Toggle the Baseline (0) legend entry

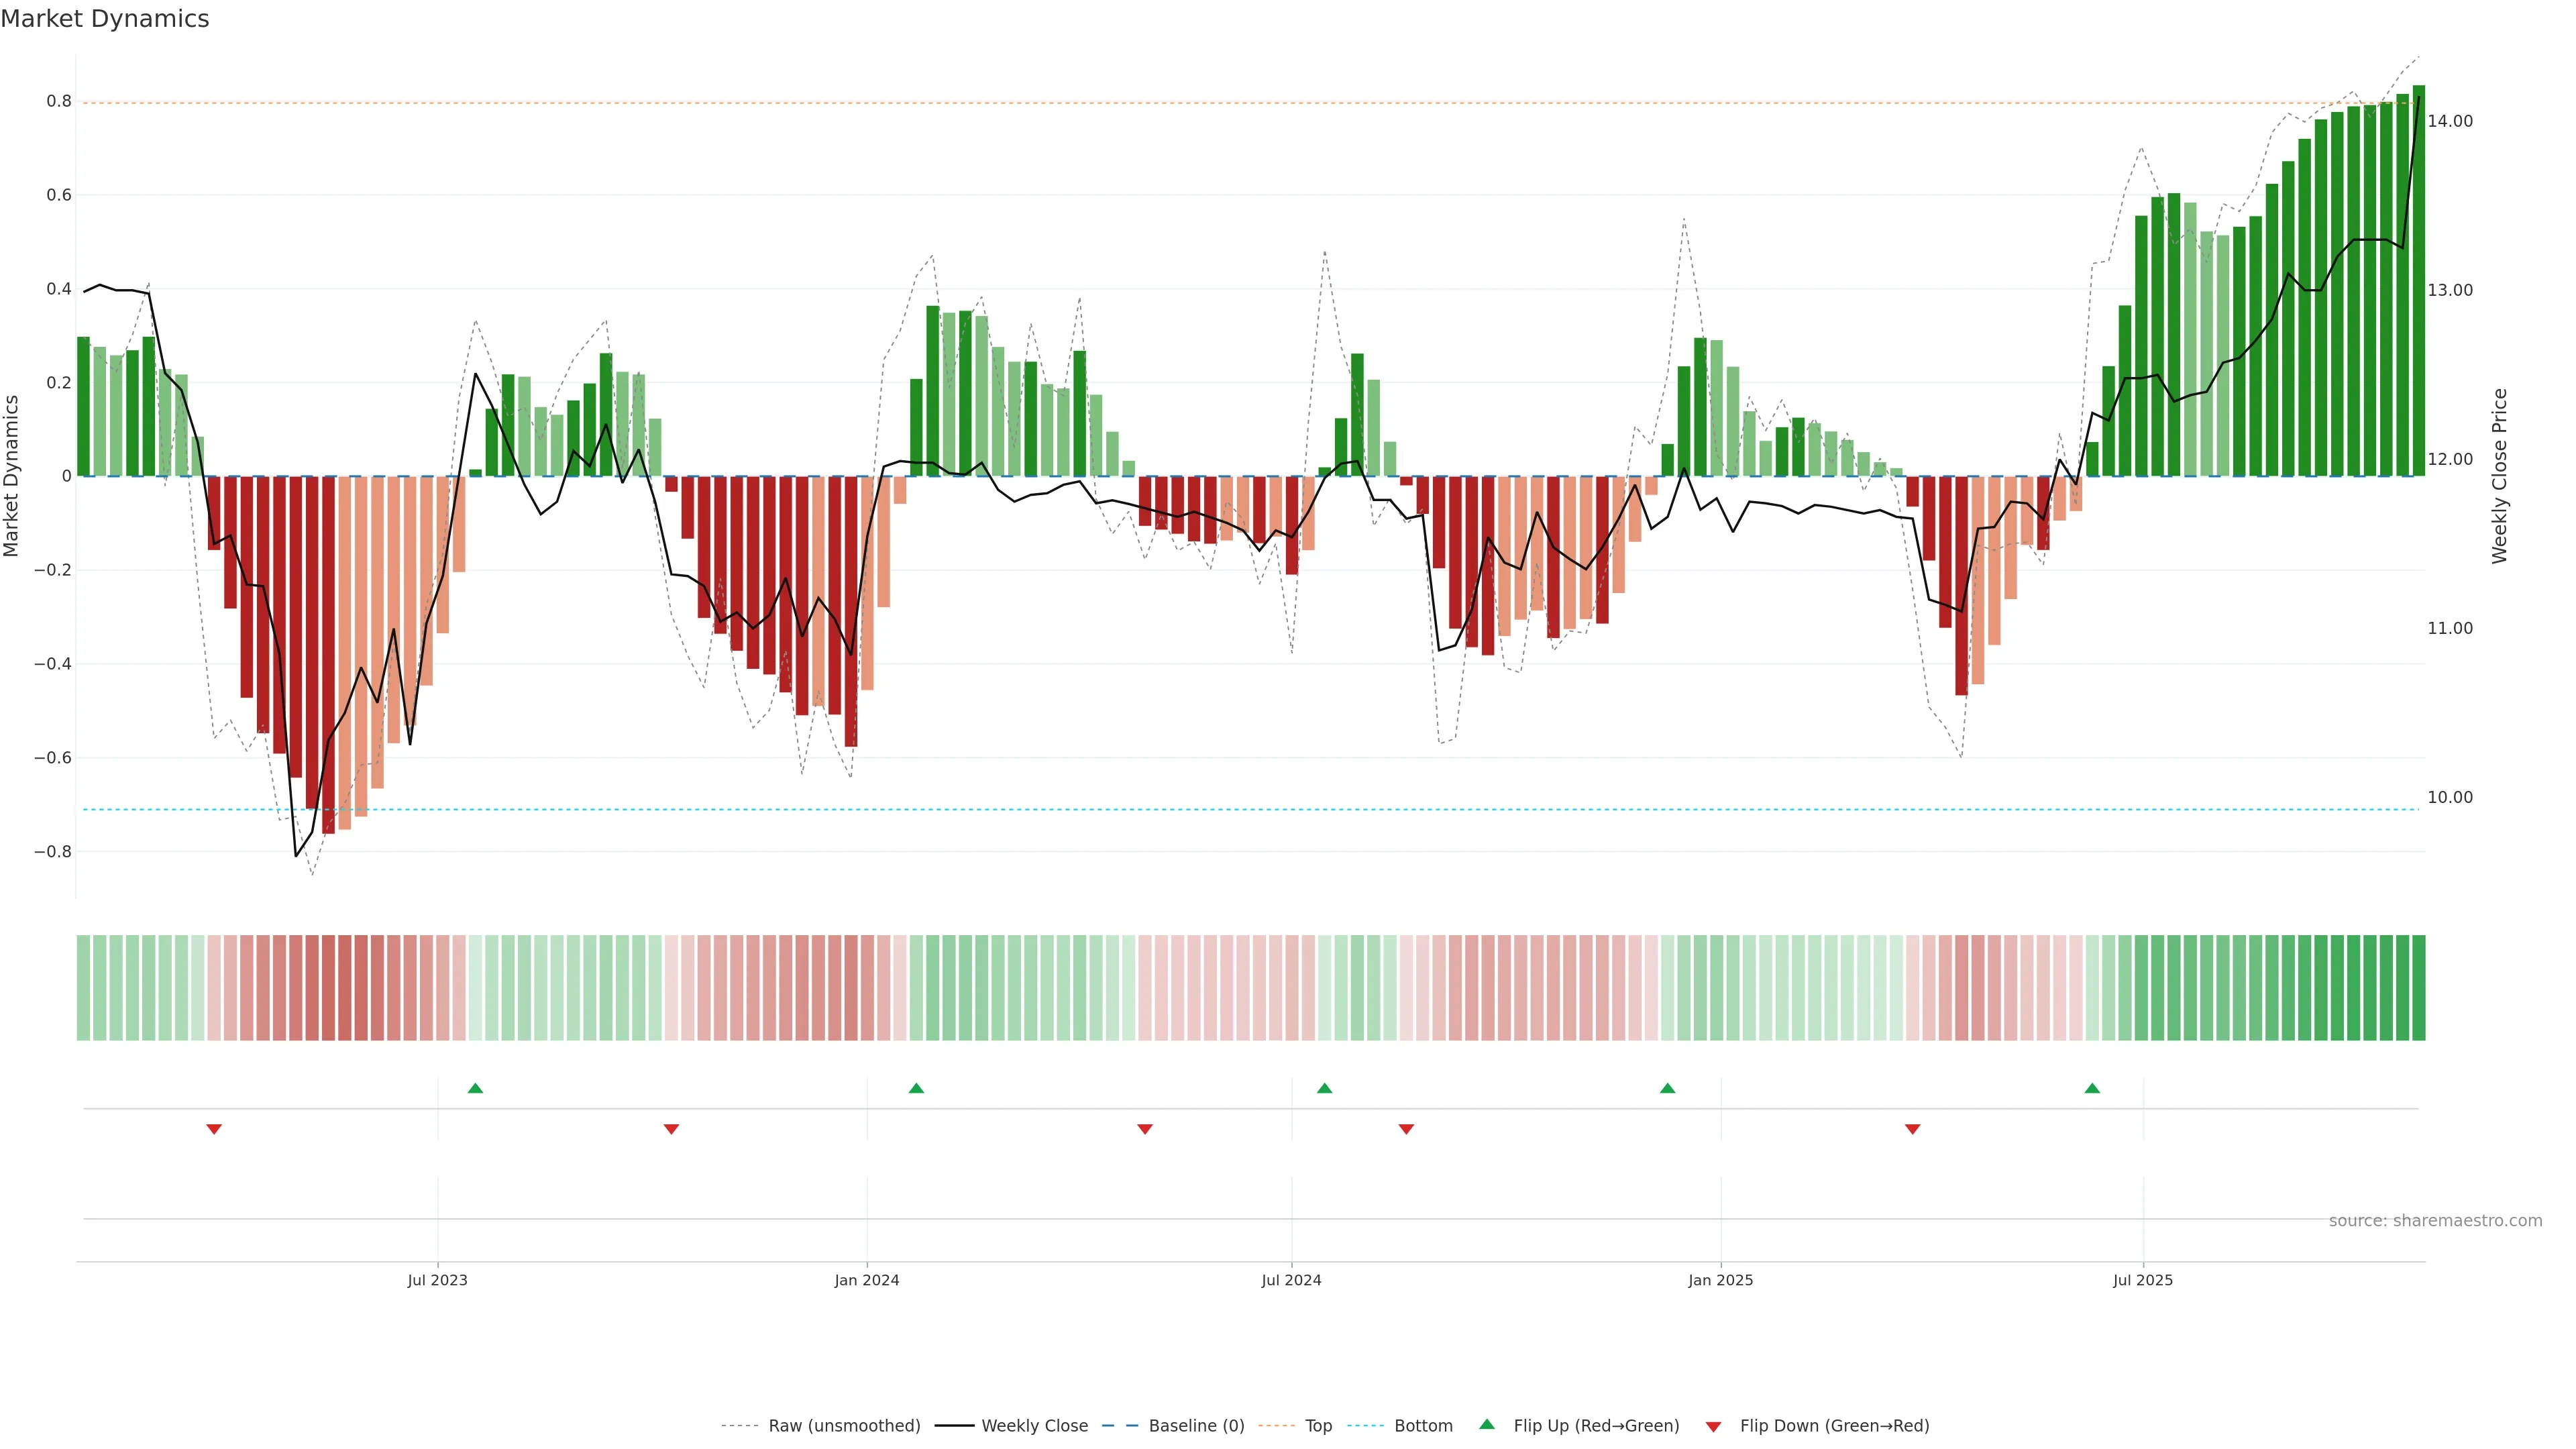1196,1426
